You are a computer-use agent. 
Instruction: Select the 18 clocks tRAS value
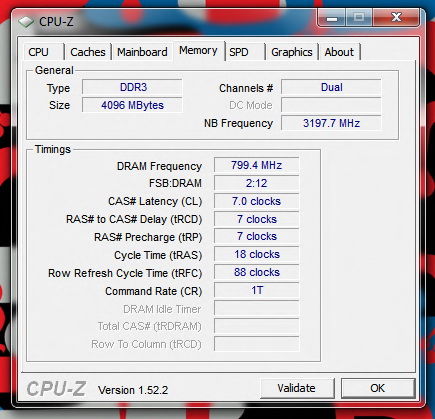(x=256, y=254)
